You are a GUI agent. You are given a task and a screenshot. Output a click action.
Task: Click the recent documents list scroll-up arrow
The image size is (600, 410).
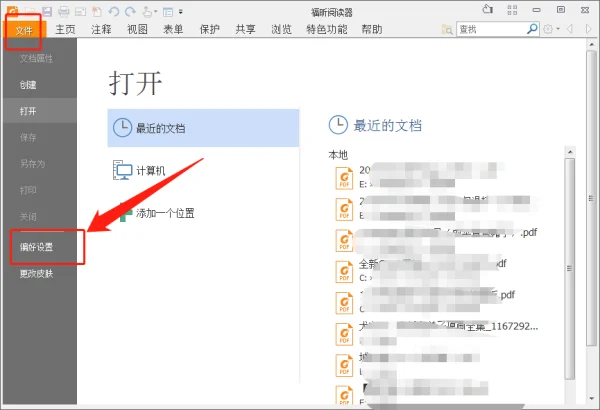pyautogui.click(x=570, y=152)
